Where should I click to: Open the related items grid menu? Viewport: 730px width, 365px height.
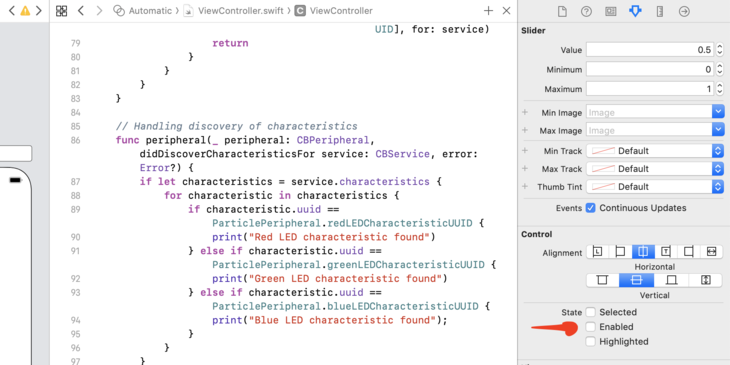(x=61, y=11)
